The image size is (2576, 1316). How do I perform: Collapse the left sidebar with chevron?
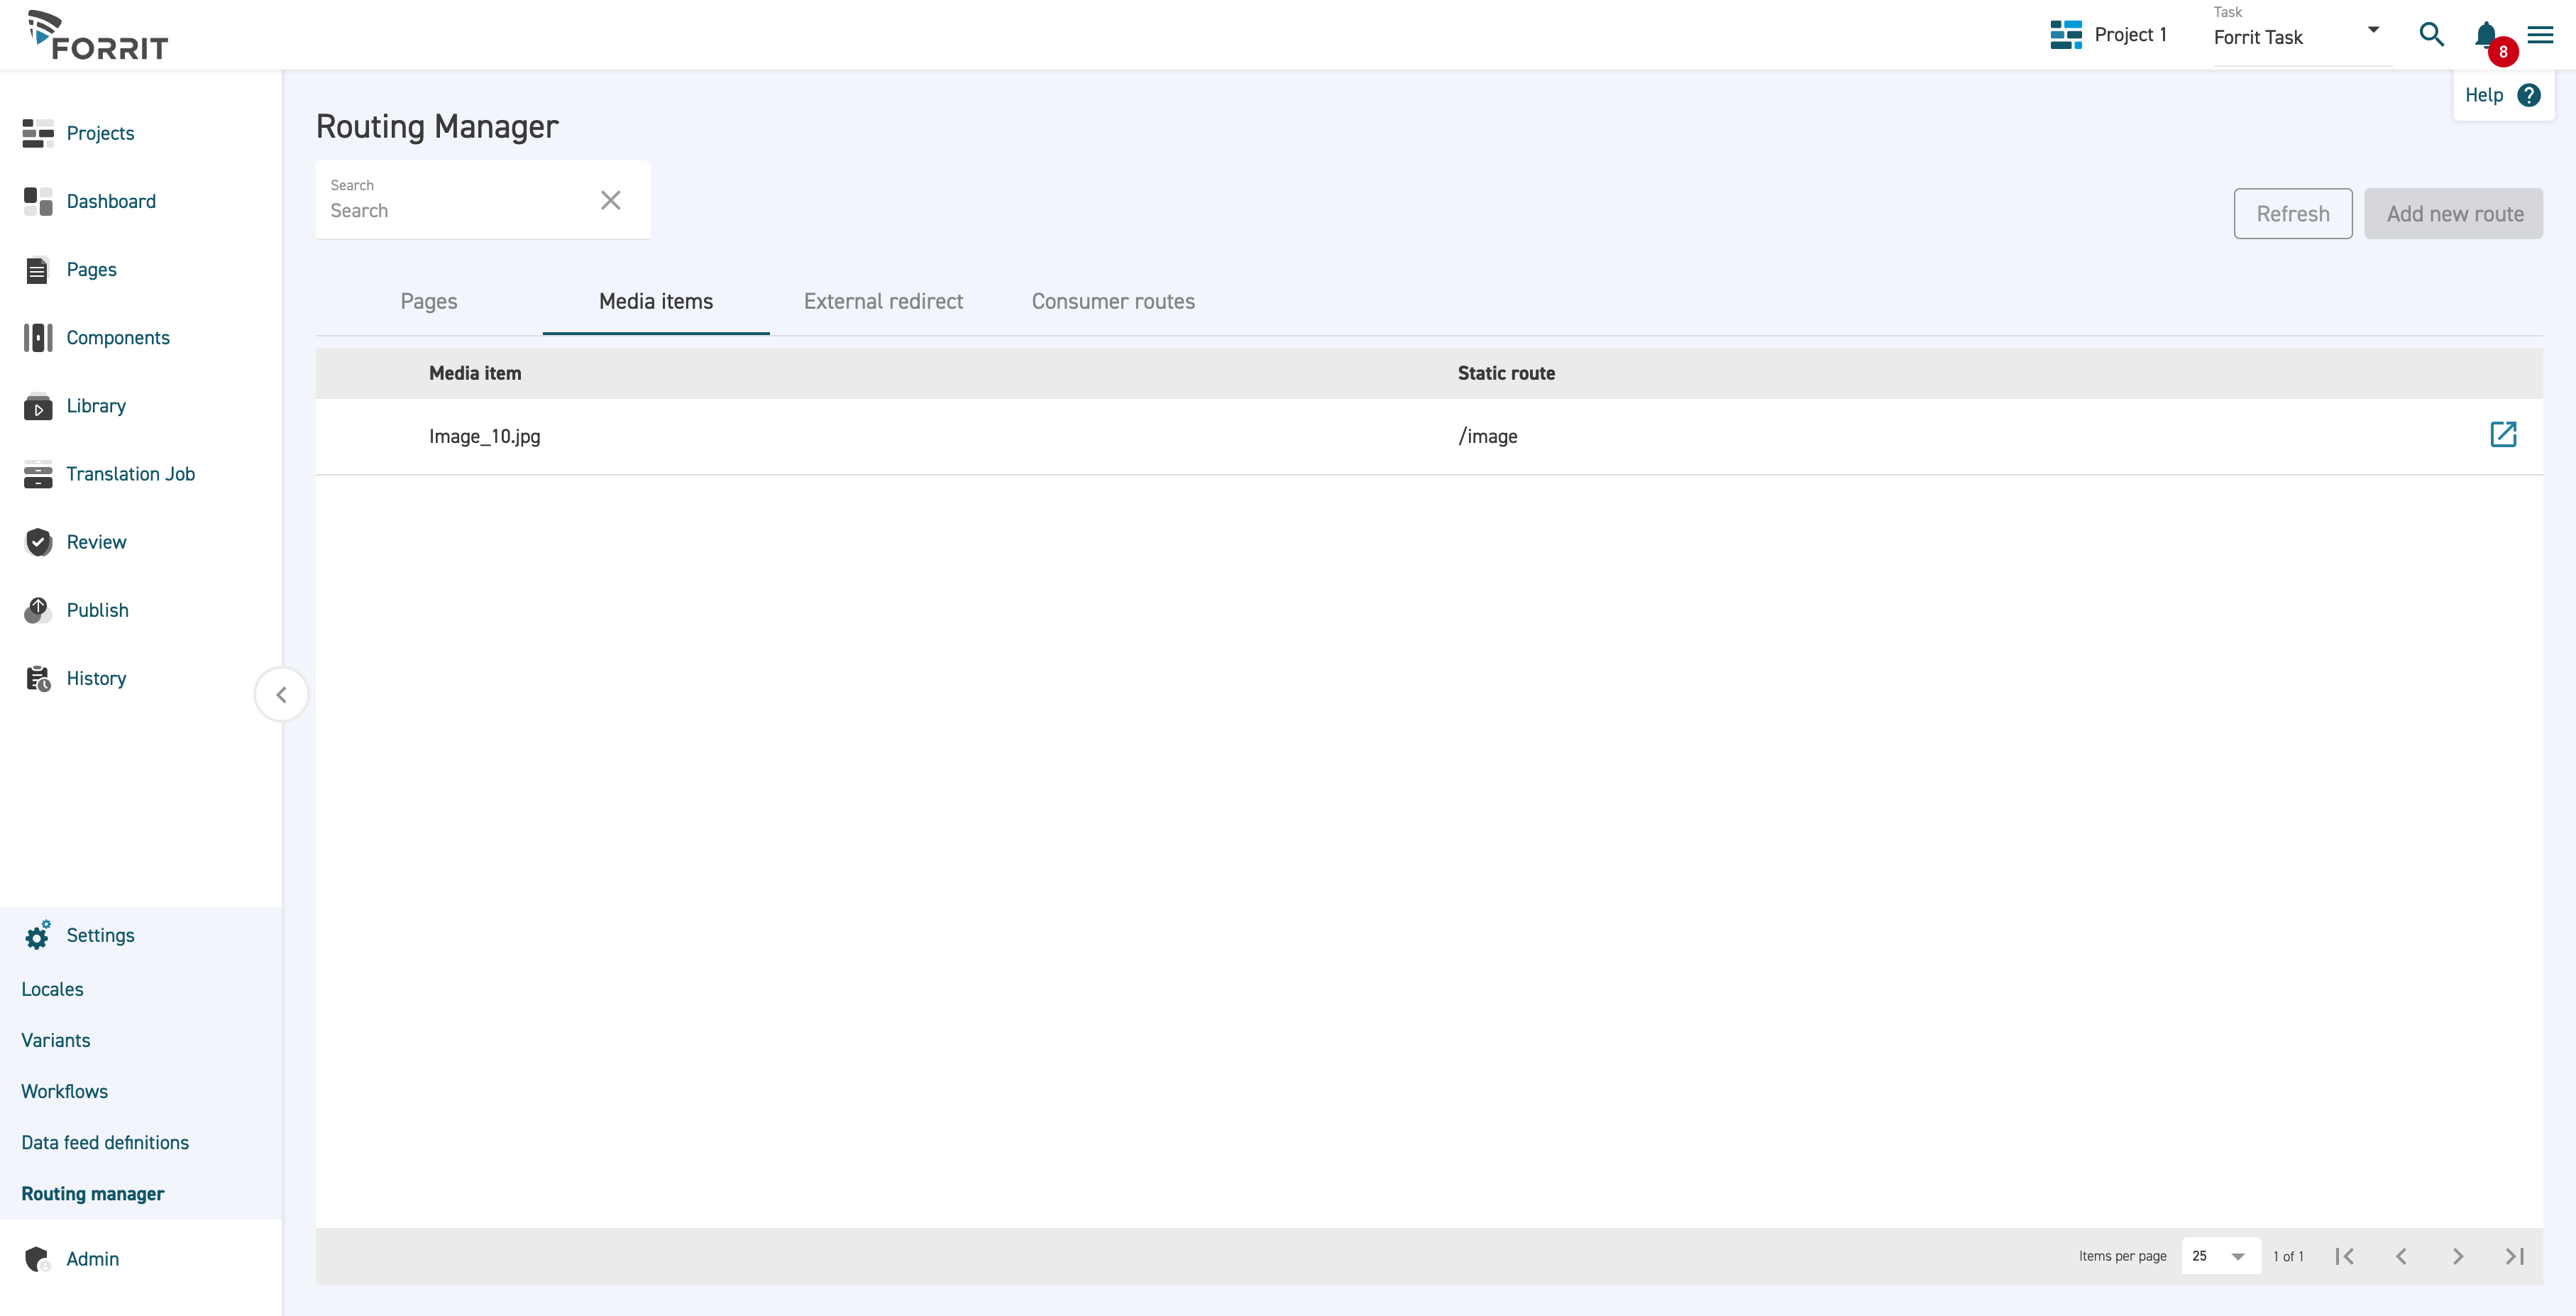(281, 694)
